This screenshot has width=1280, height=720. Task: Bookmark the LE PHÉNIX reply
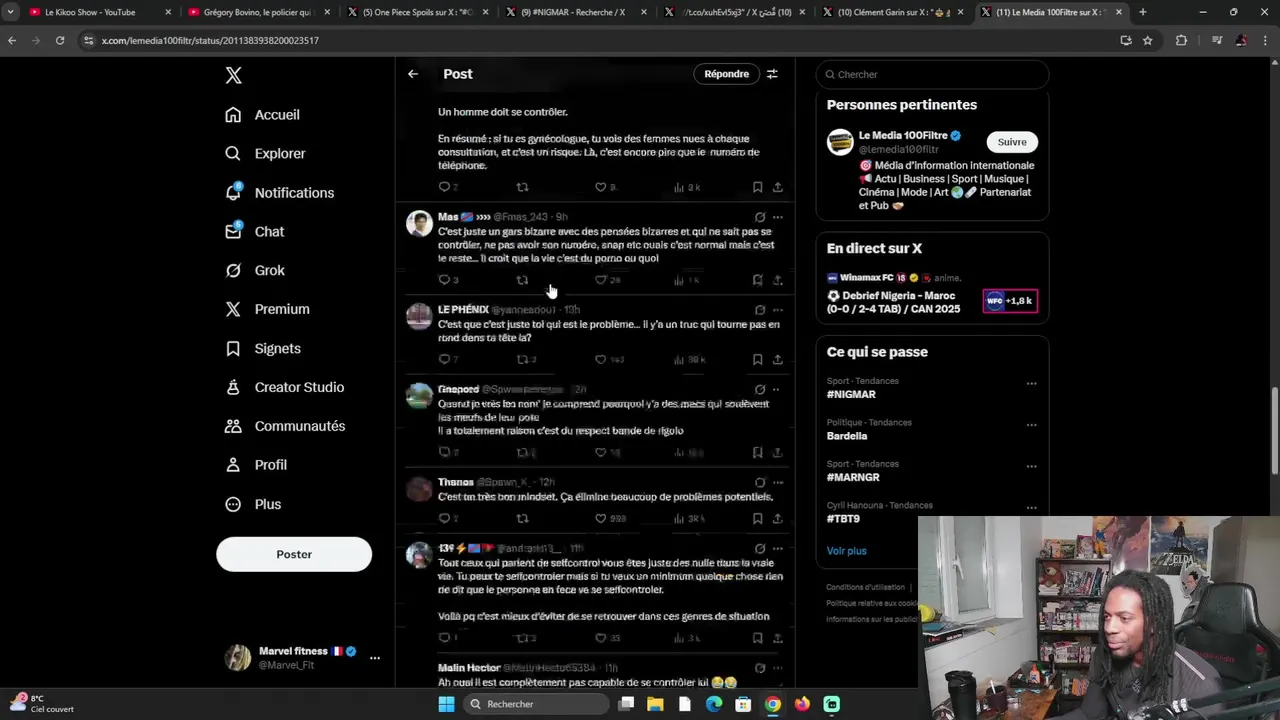(x=757, y=360)
